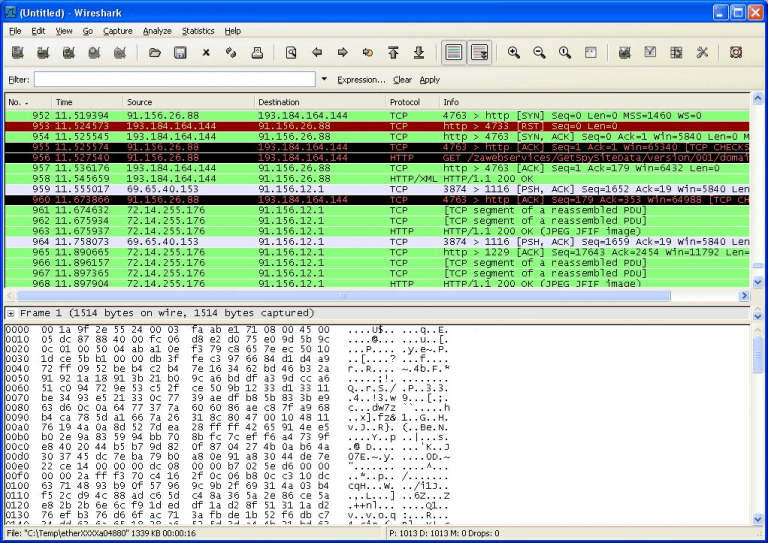Clear the display filter
This screenshot has height=543, width=768.
click(x=402, y=80)
